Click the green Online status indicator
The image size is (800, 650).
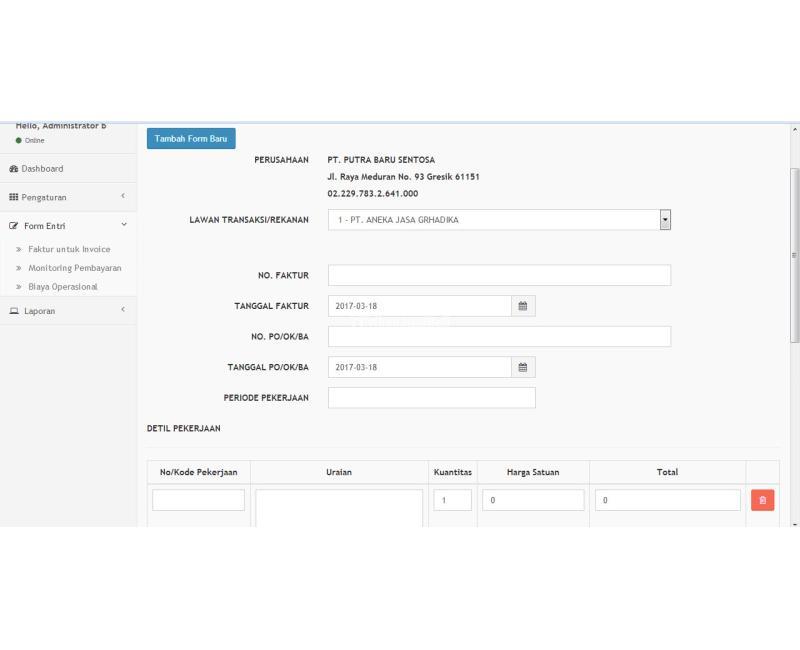(19, 140)
